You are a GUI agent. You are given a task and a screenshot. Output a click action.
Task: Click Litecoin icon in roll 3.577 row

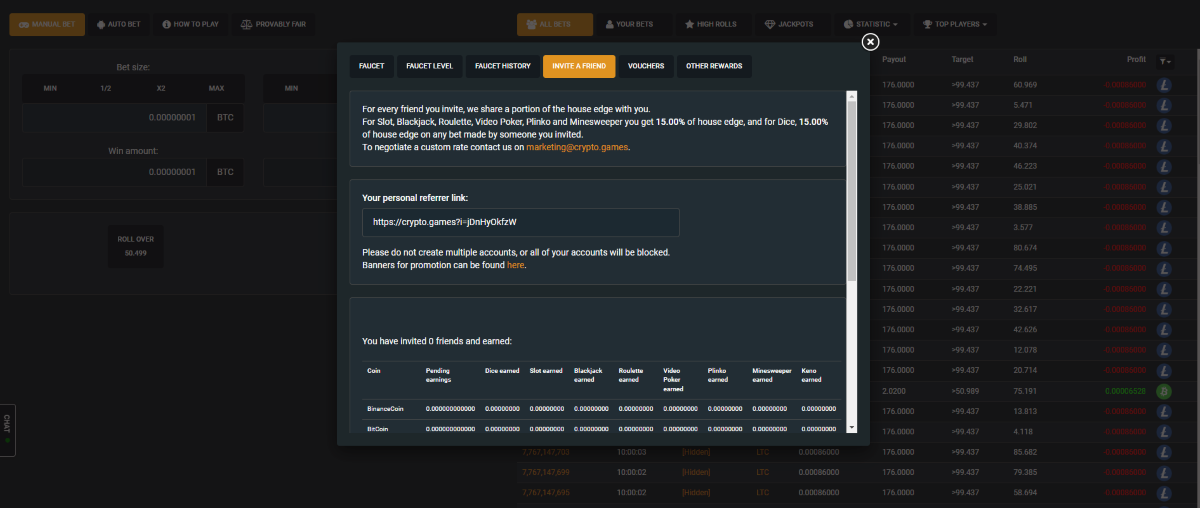click(x=1164, y=228)
